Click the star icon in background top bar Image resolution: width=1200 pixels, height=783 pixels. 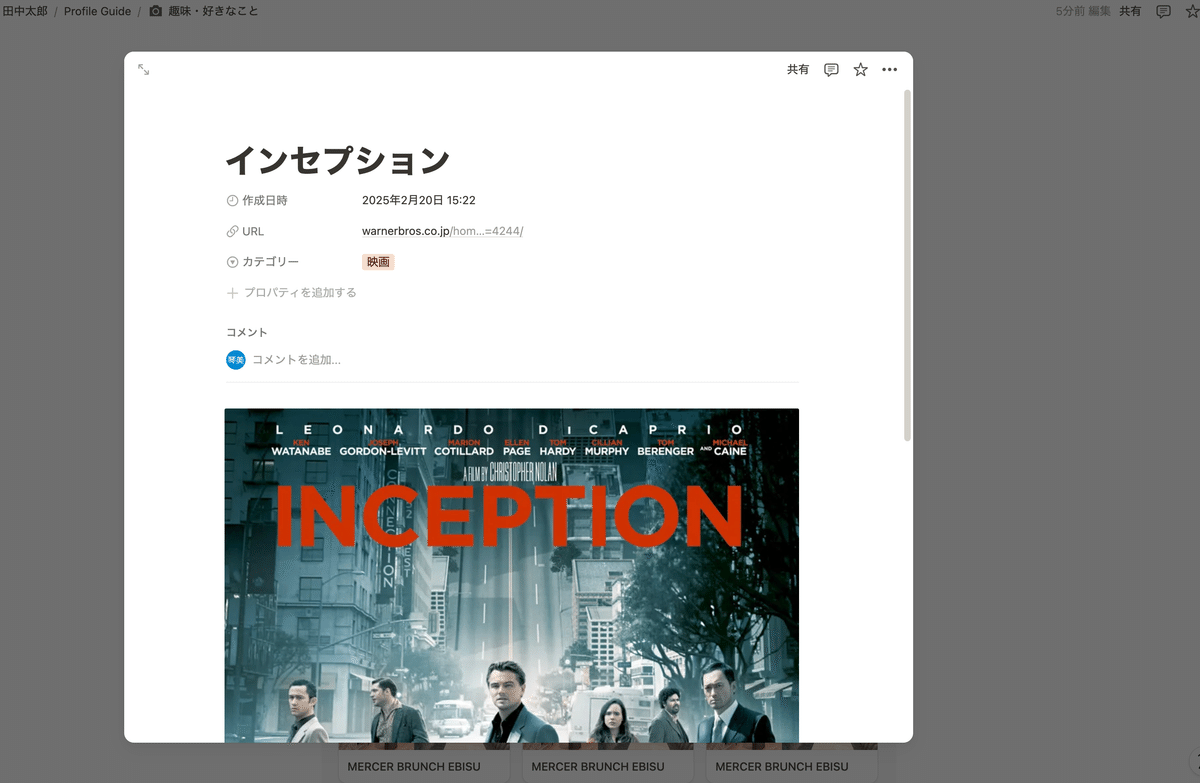pyautogui.click(x=1194, y=11)
